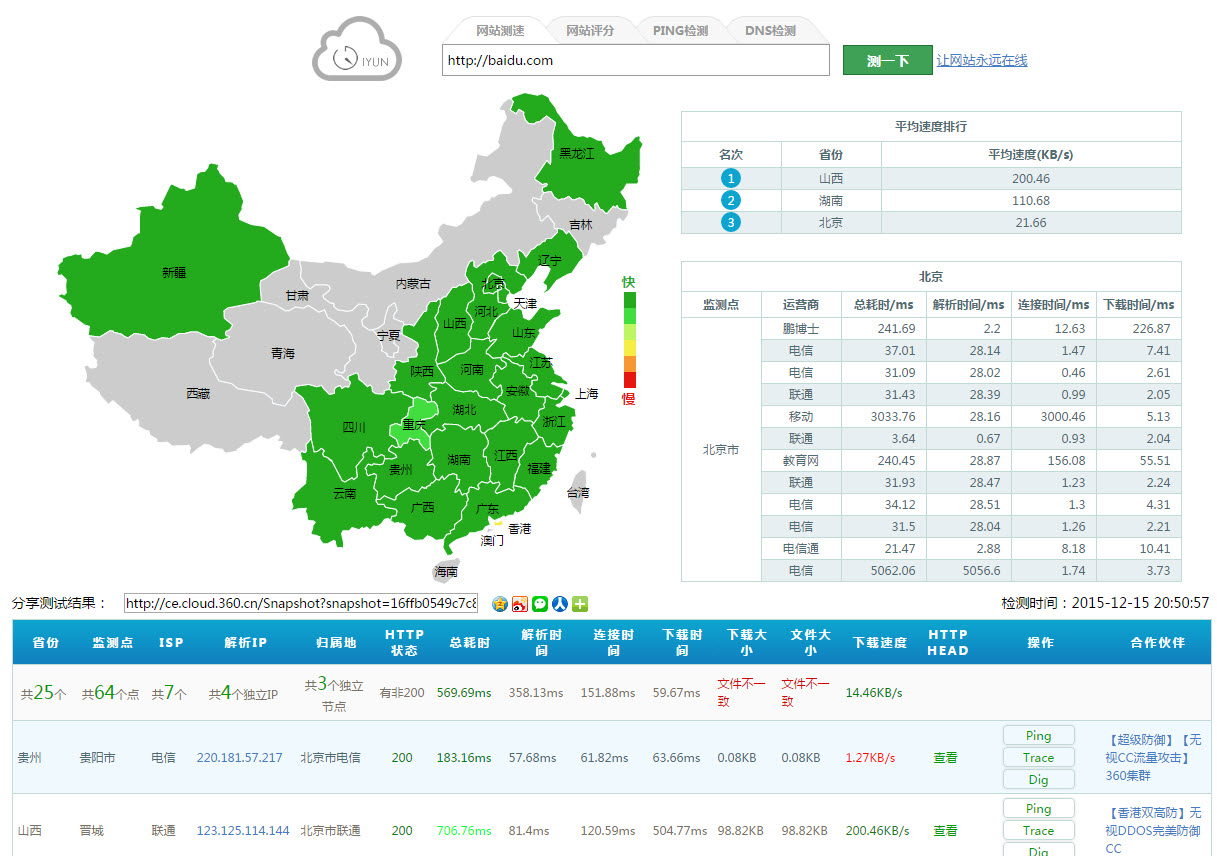Click the snapshot share URL field
This screenshot has width=1217, height=856.
tap(301, 604)
